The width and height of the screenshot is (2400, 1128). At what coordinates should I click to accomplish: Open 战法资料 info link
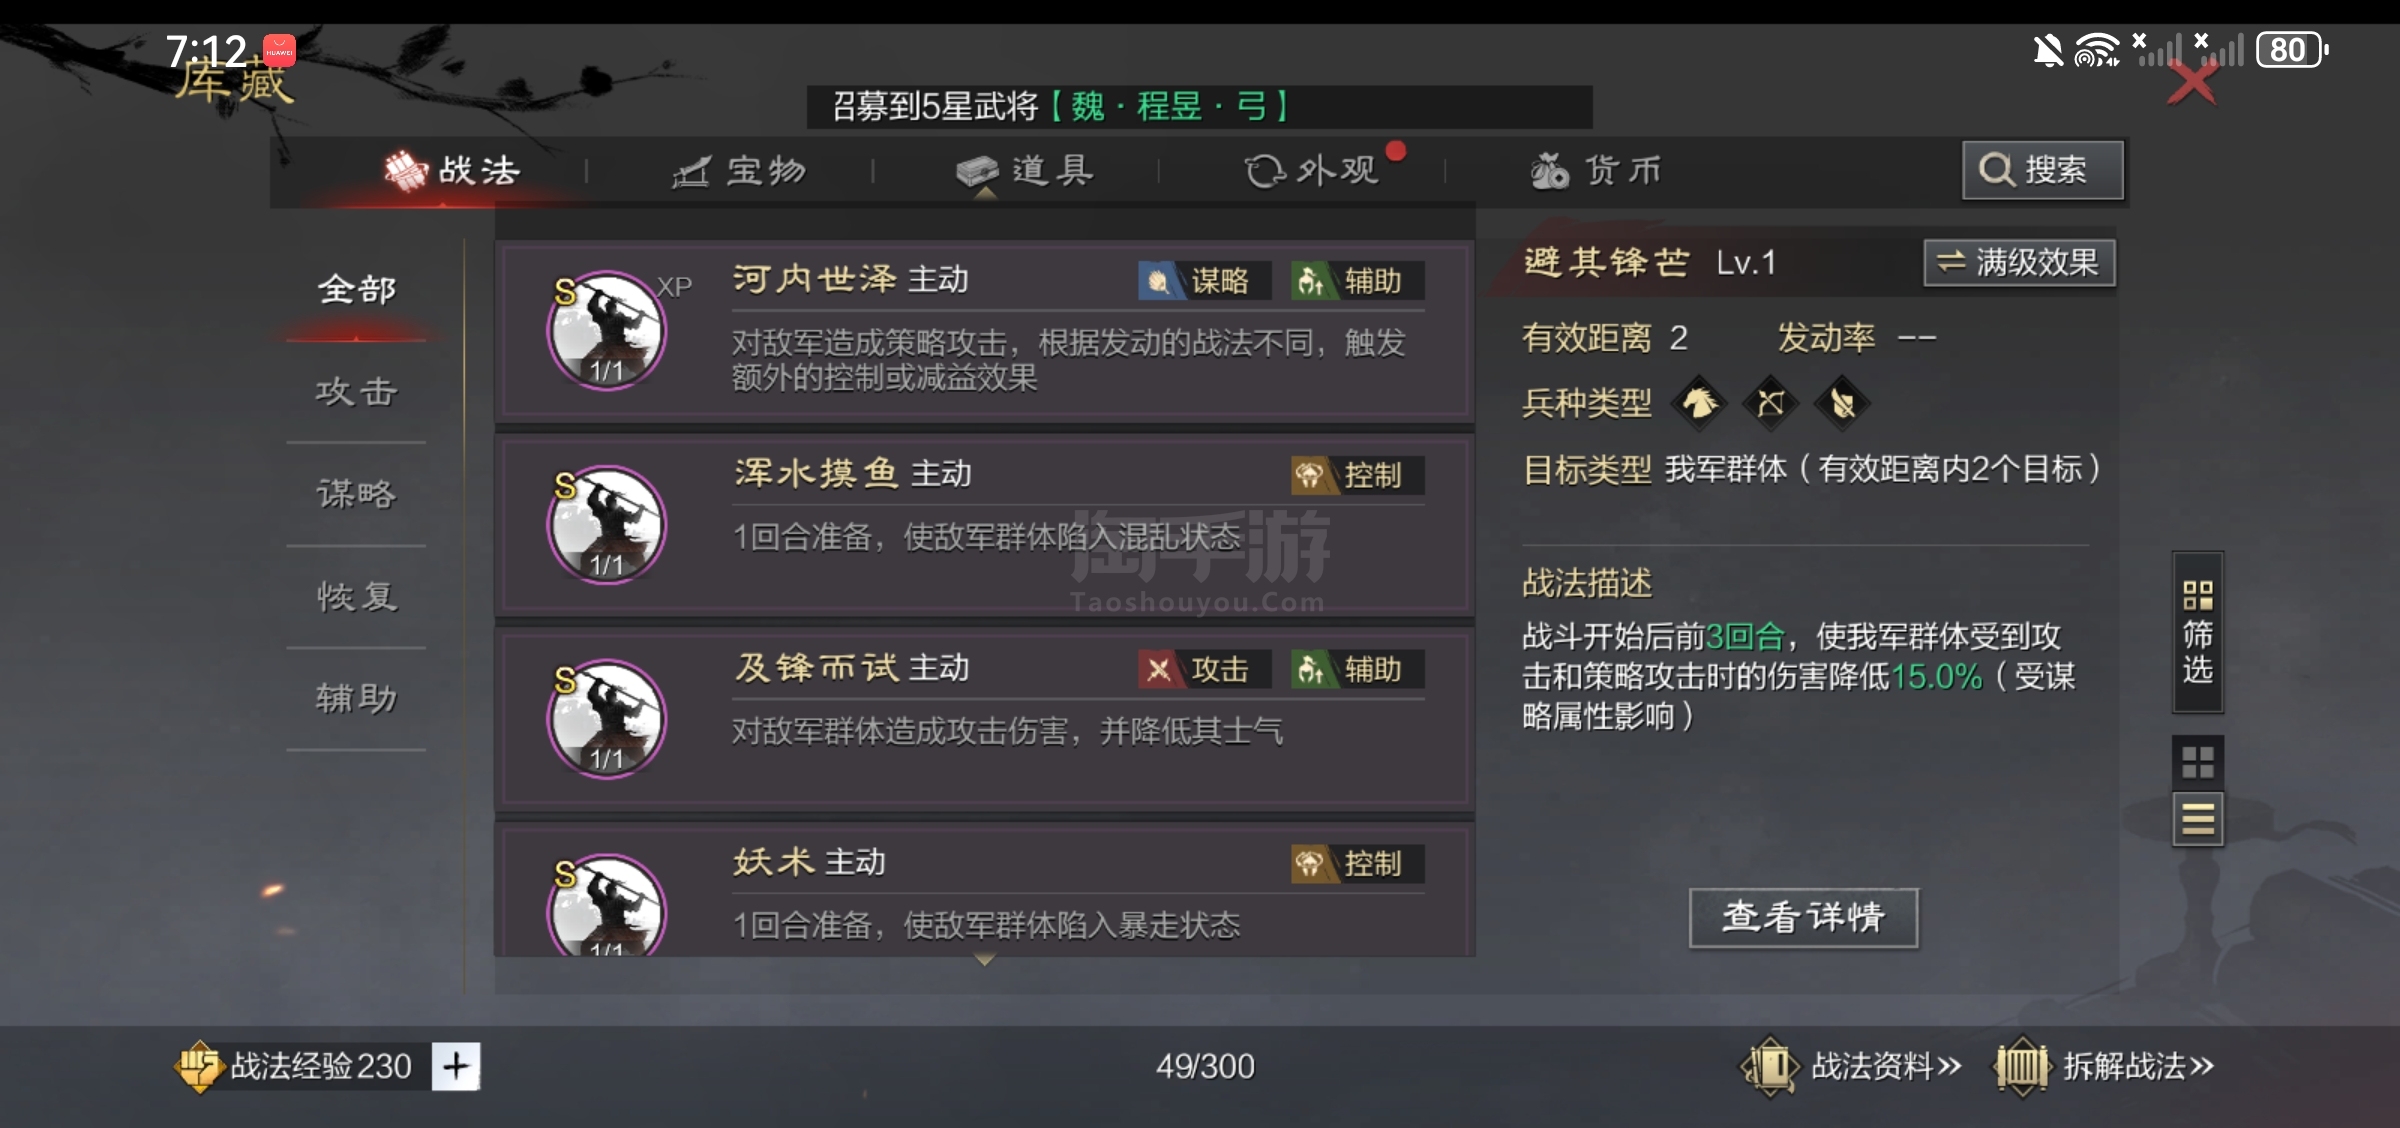pos(1852,1066)
